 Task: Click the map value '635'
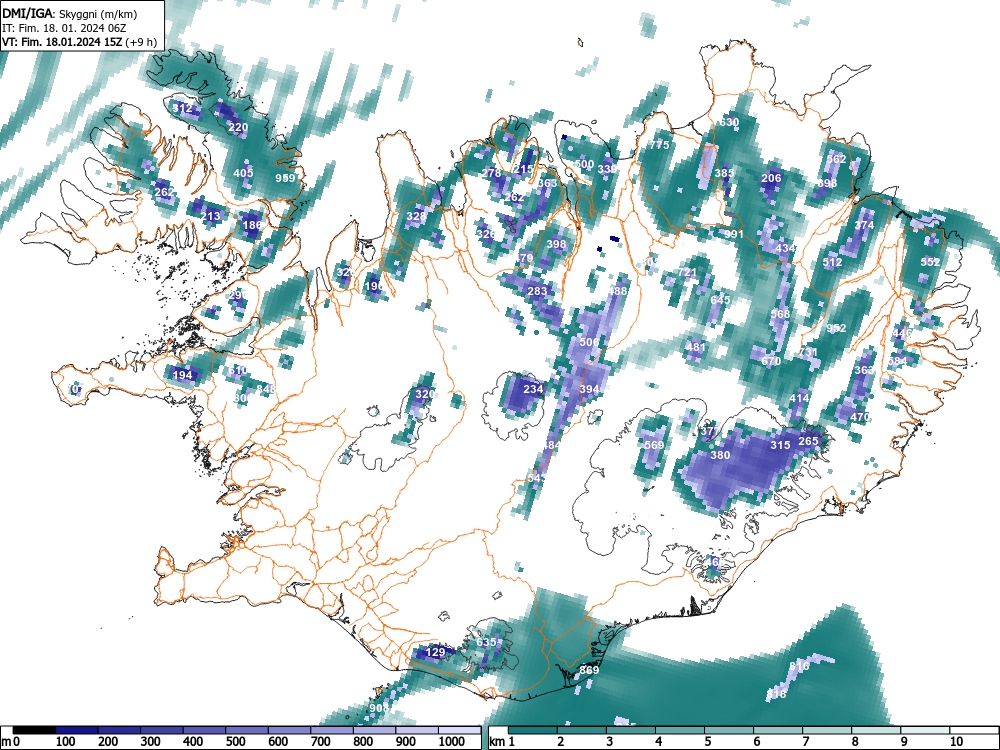pos(486,642)
